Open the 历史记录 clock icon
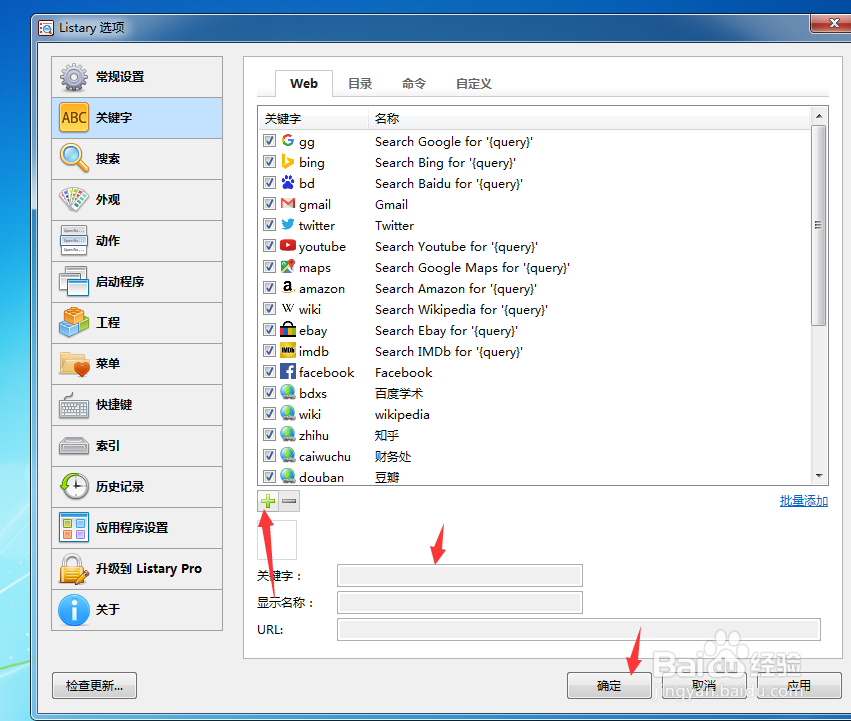The image size is (851, 721). [74, 486]
